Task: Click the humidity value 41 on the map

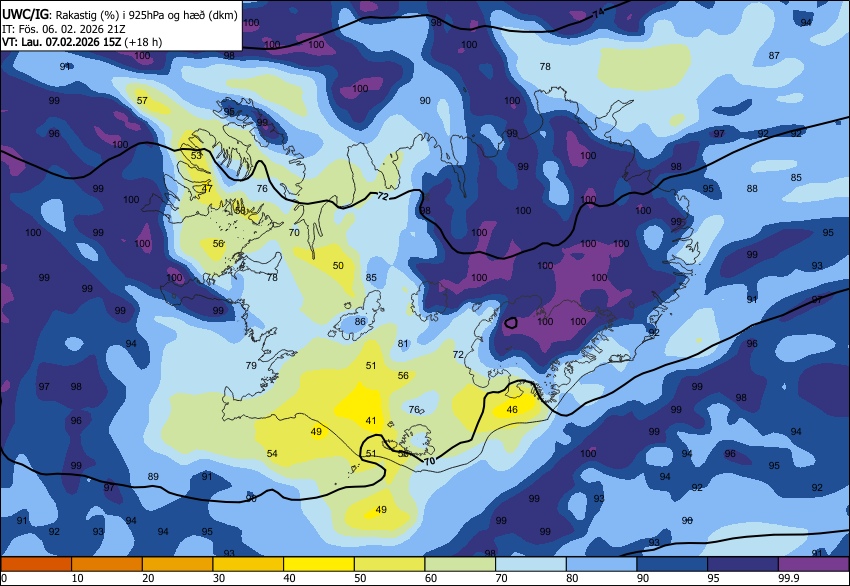Action: pyautogui.click(x=371, y=421)
